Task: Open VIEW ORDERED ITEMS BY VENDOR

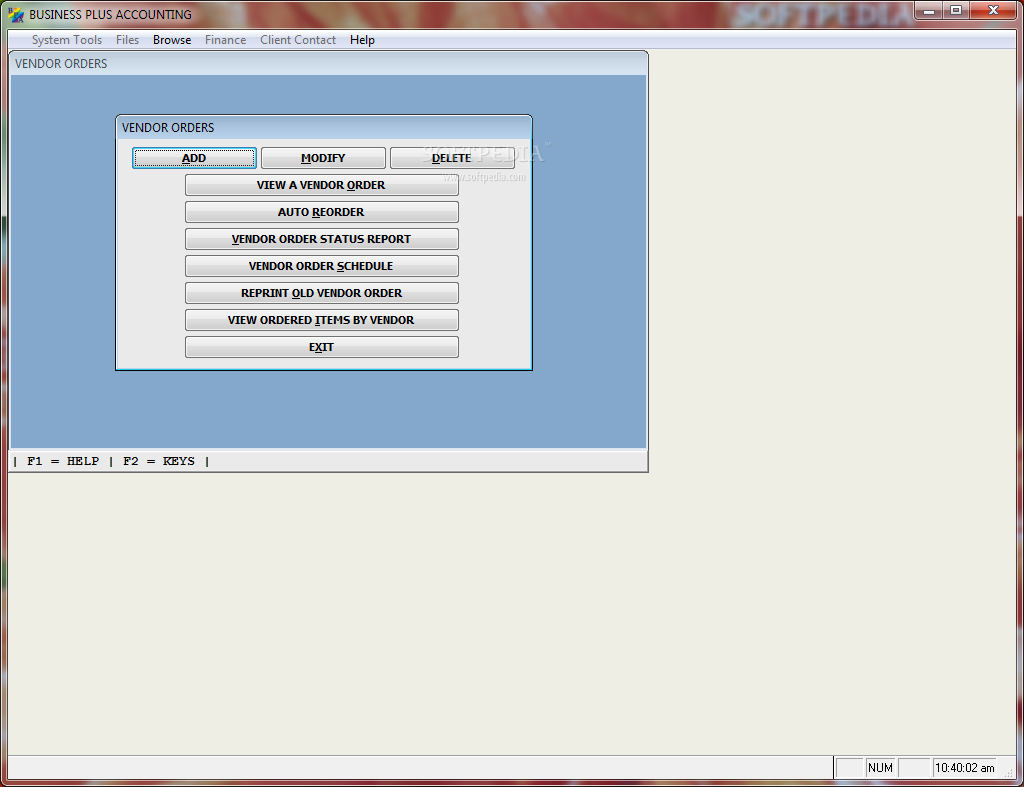Action: 321,320
